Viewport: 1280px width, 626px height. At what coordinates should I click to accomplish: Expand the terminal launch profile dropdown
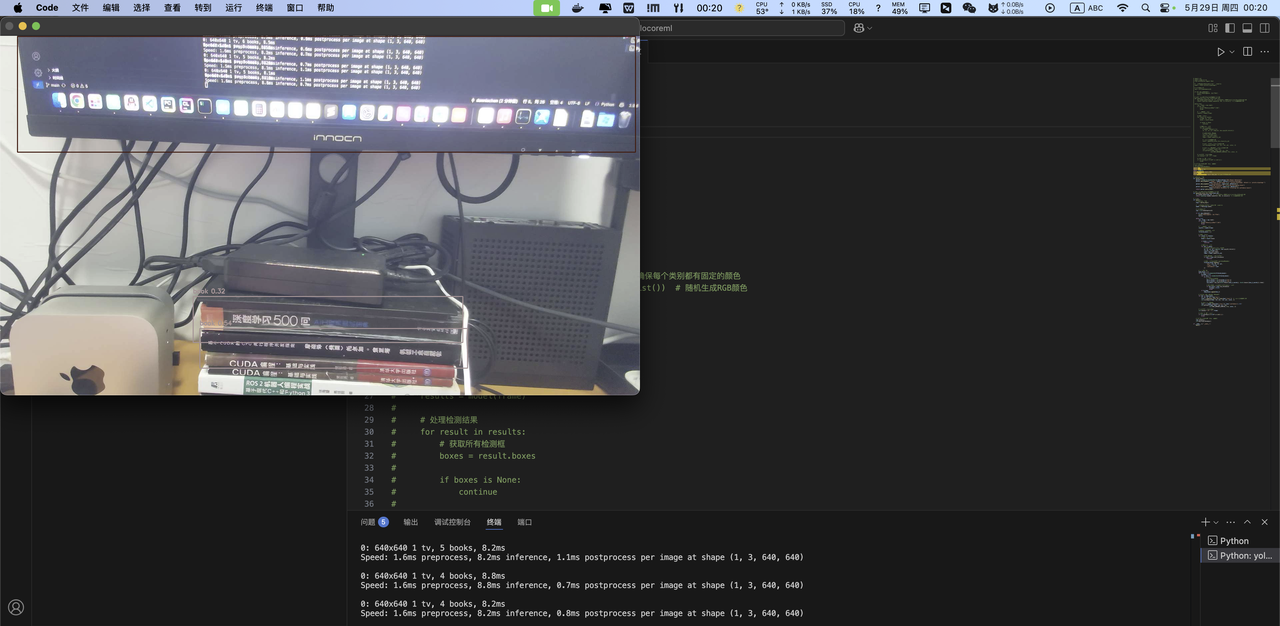1216,522
